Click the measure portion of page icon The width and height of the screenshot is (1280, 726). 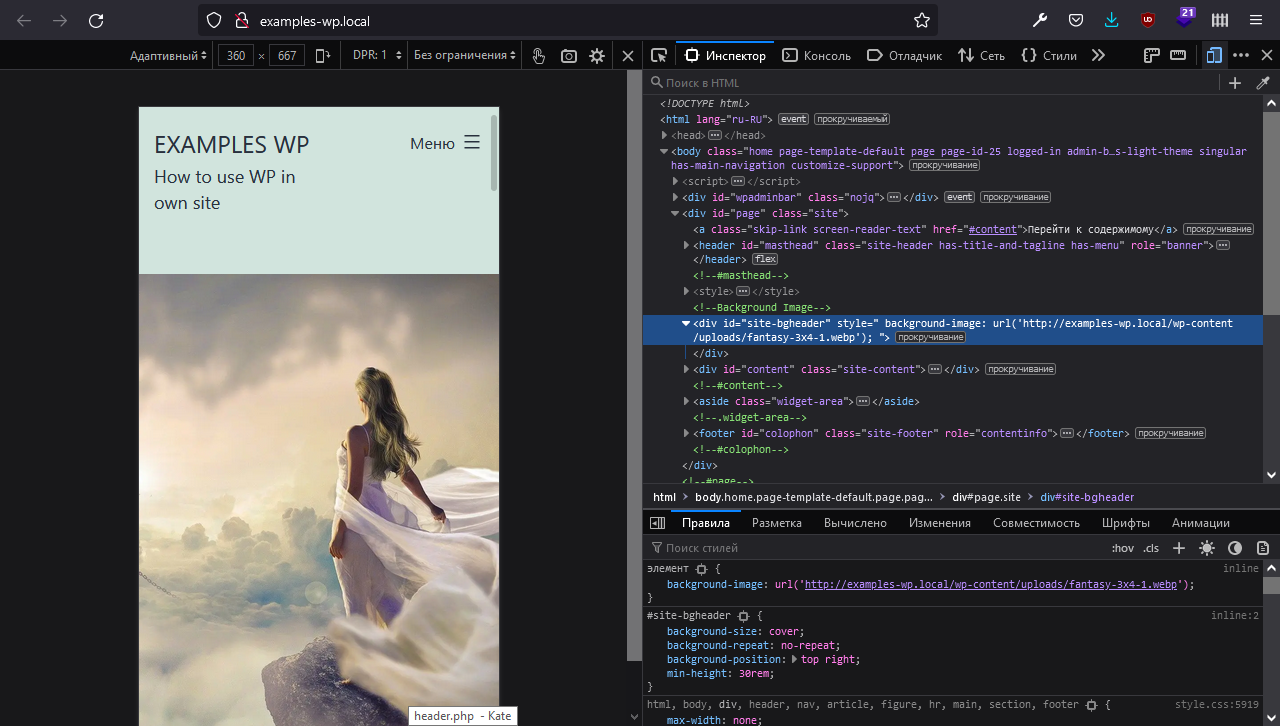tap(1178, 55)
